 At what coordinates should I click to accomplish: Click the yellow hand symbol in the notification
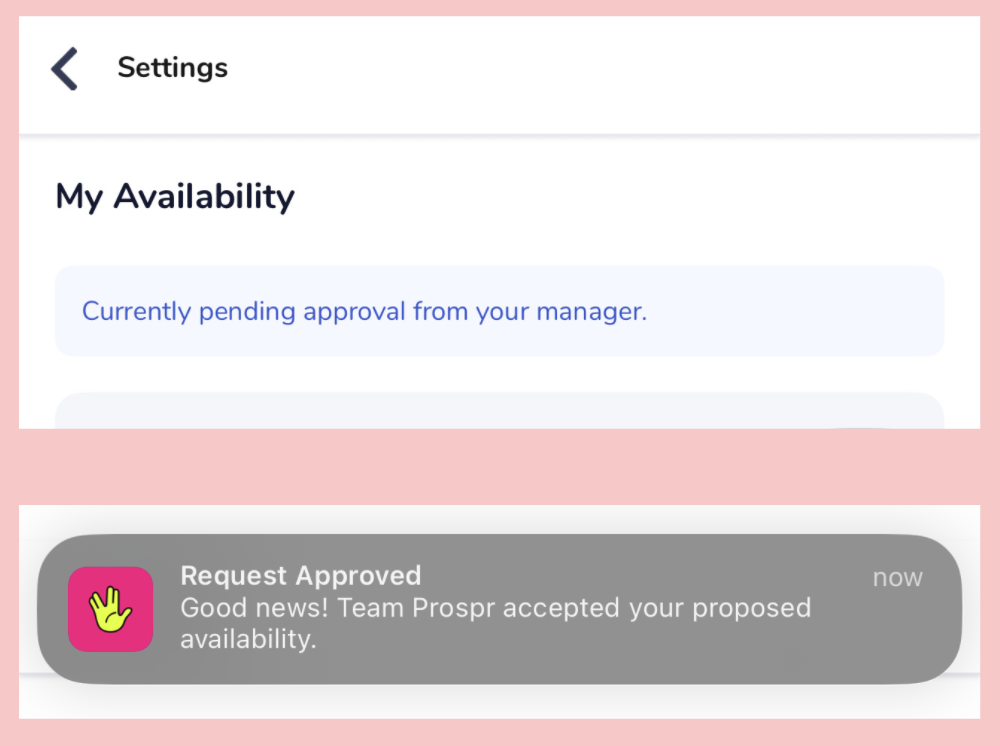[x=110, y=610]
